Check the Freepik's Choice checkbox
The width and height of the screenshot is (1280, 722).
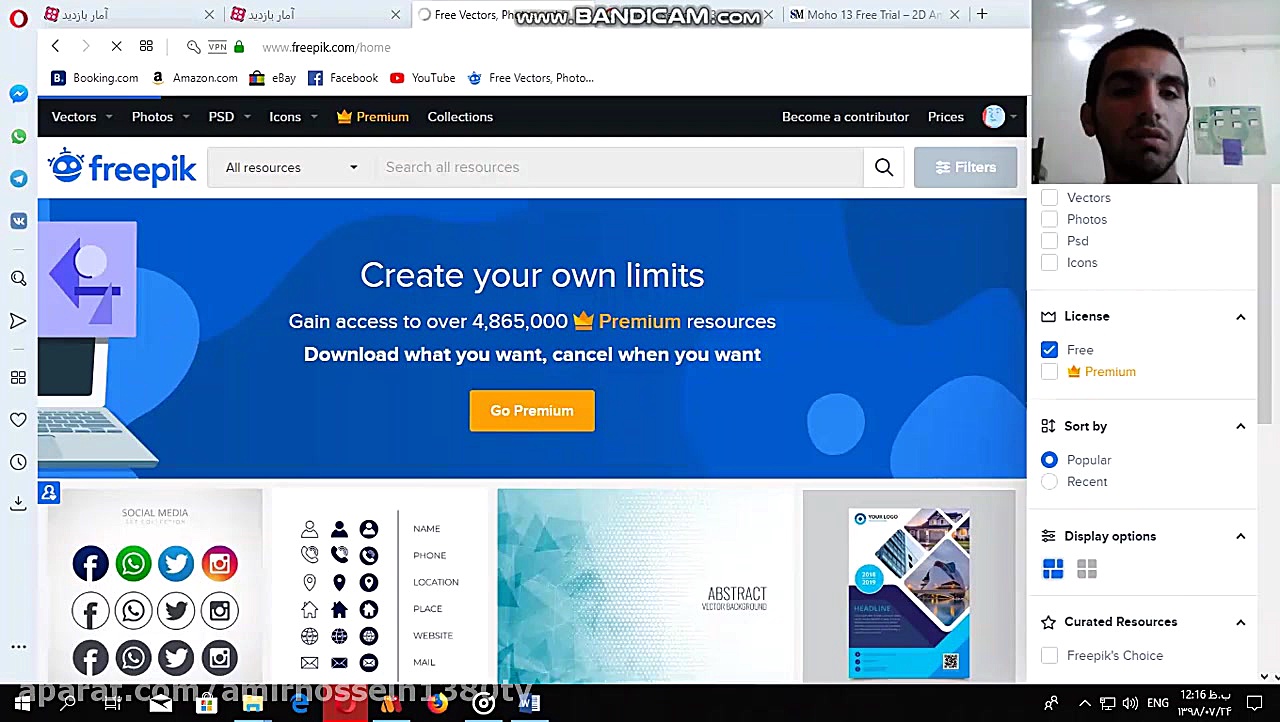pos(1049,656)
